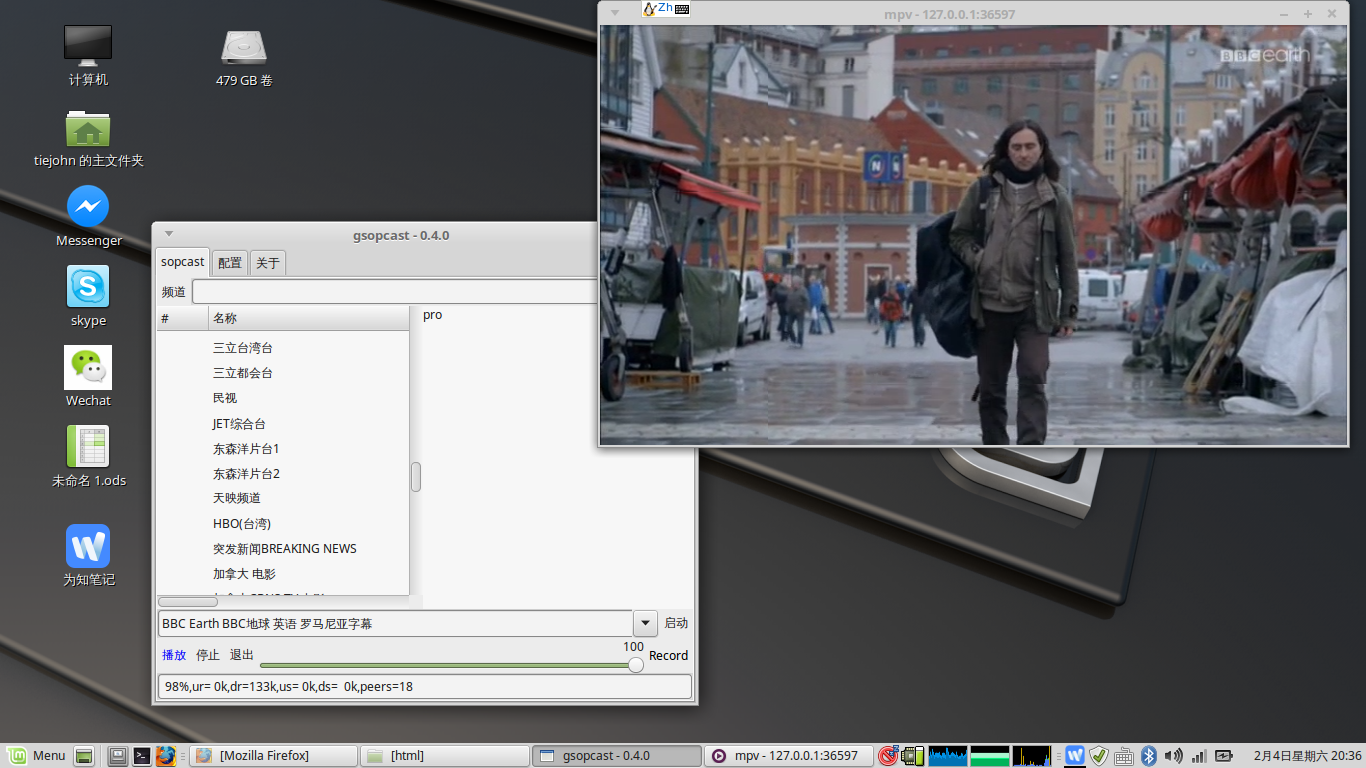Open file manager launcher in panel

pyautogui.click(x=118, y=756)
